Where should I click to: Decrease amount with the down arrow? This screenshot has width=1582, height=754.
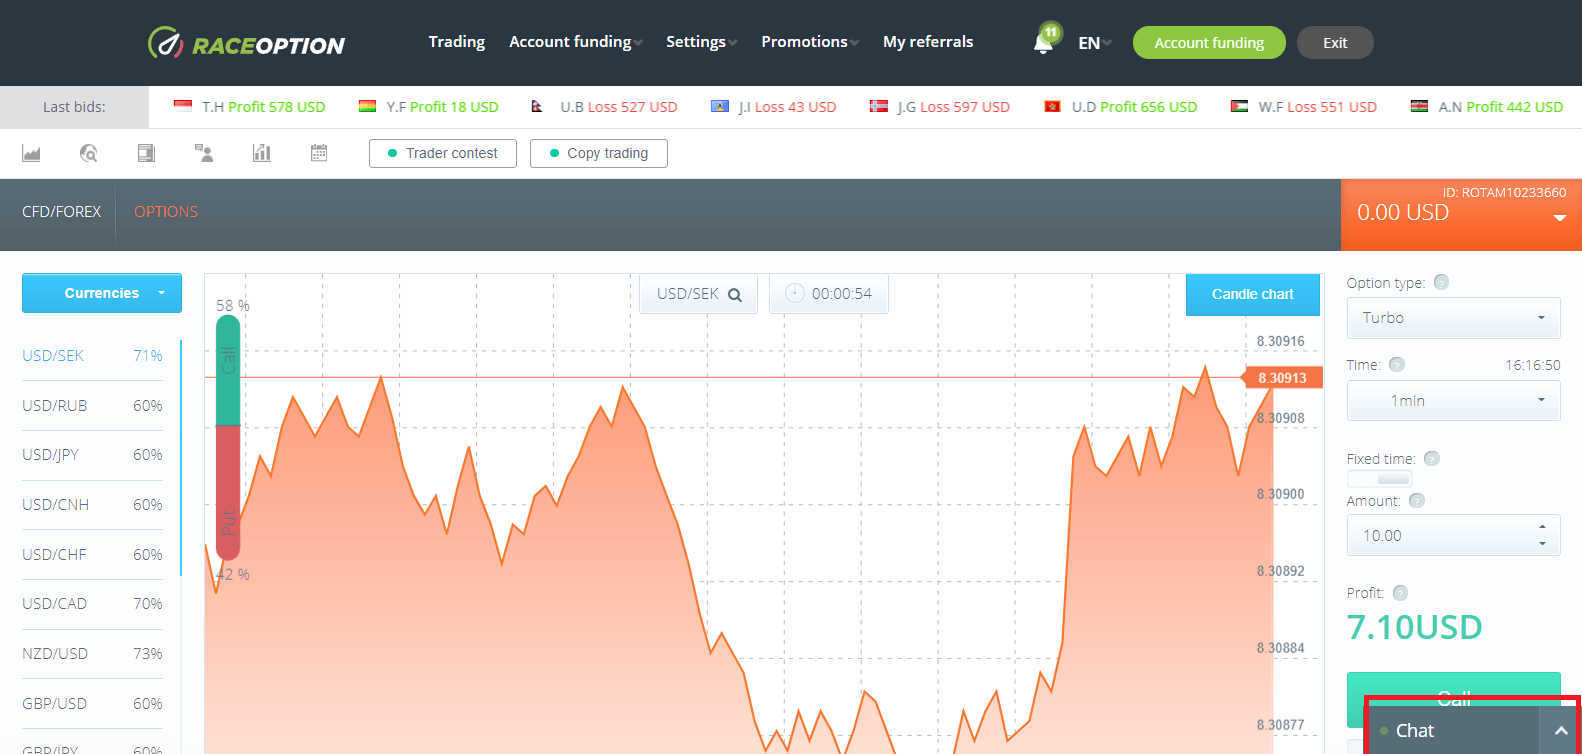point(1543,544)
